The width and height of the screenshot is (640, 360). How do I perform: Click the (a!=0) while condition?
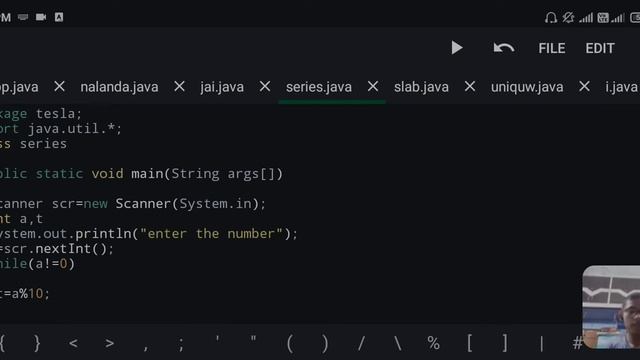tap(51, 264)
